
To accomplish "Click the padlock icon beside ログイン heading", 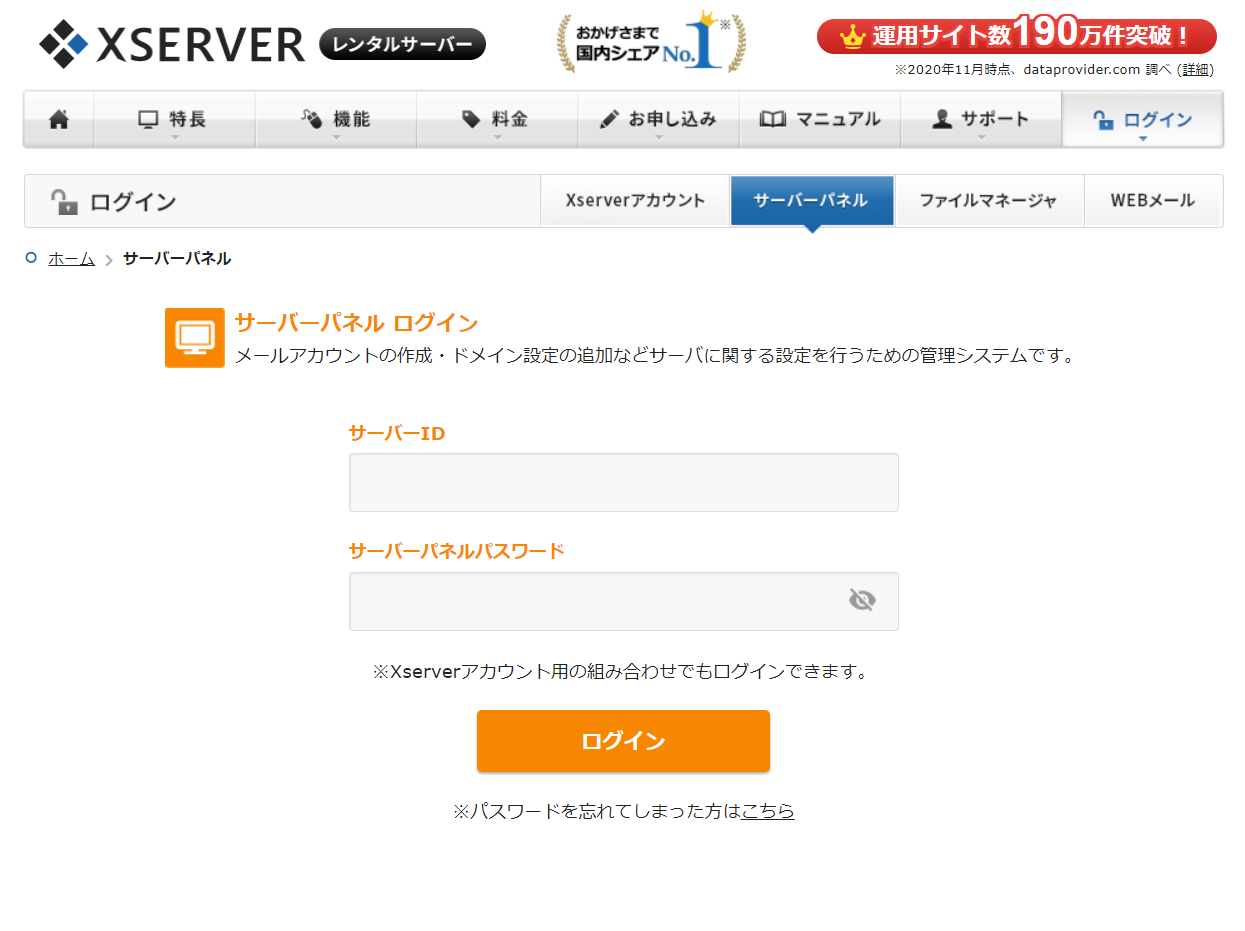I will pos(64,202).
